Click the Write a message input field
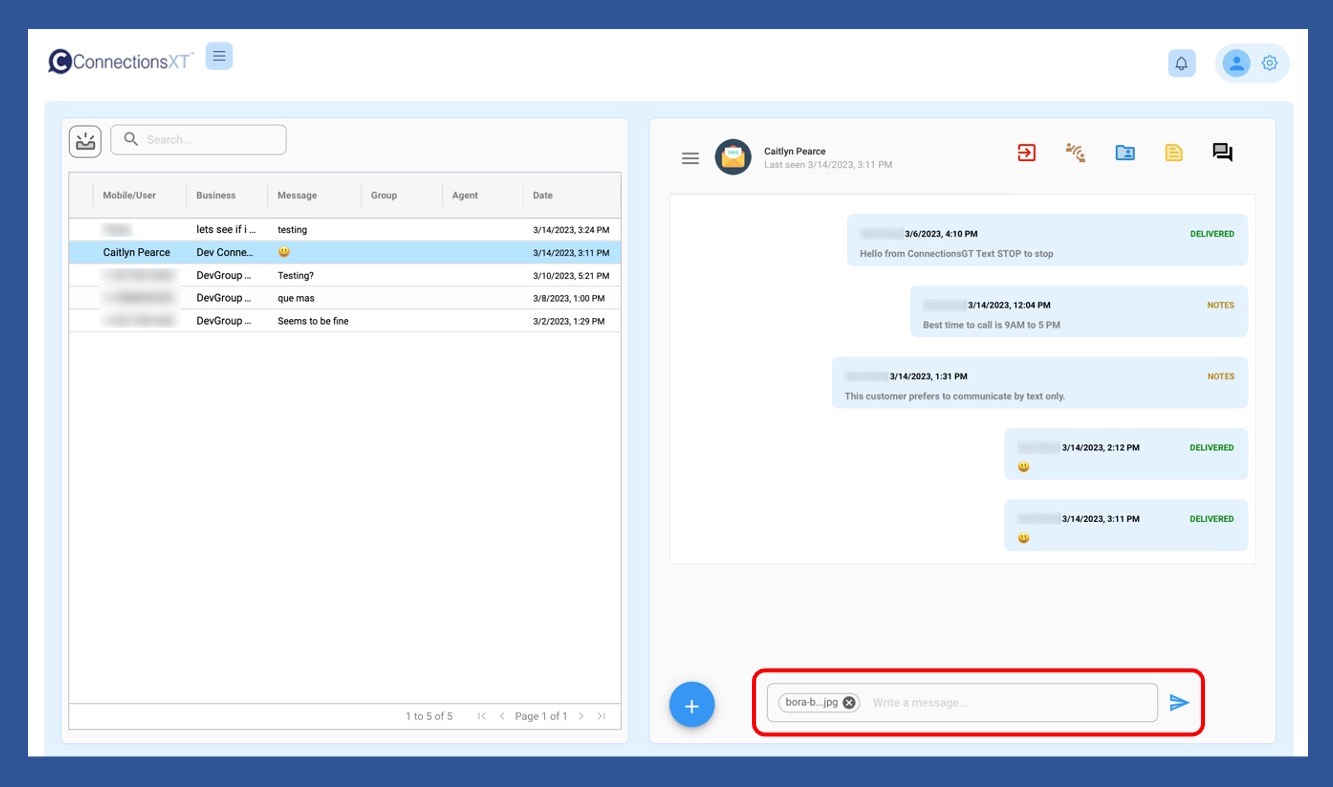1333x787 pixels. tap(1008, 703)
